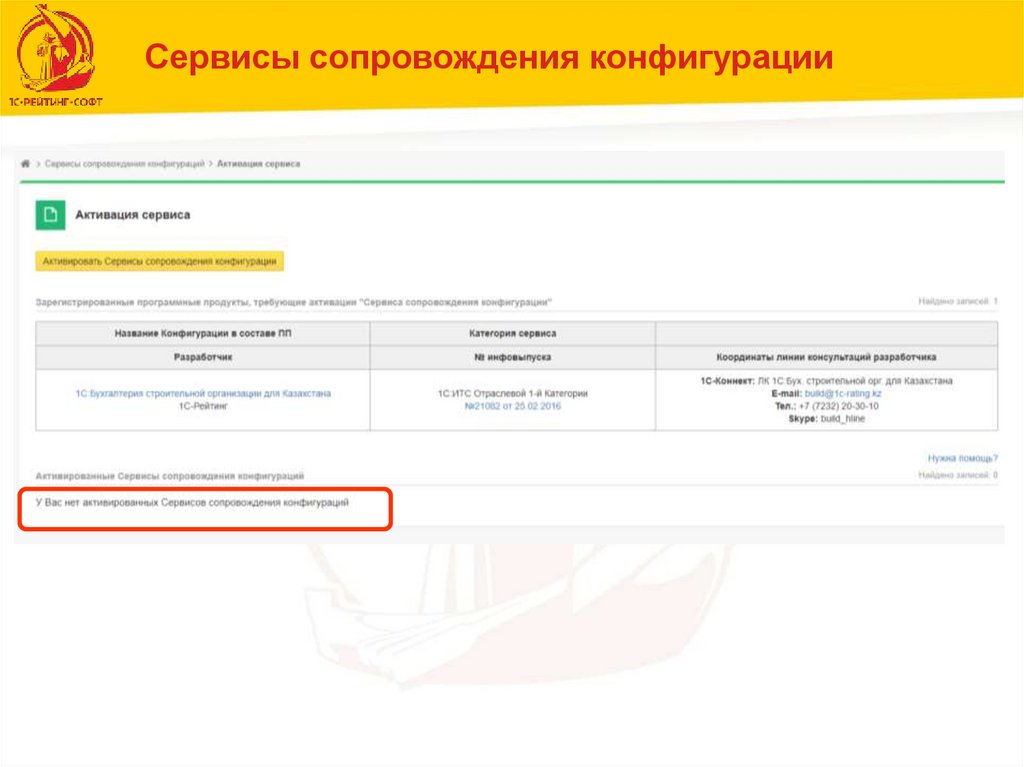1024x767 pixels.
Task: Click email link build@1c-rating.kz
Action: (x=843, y=393)
